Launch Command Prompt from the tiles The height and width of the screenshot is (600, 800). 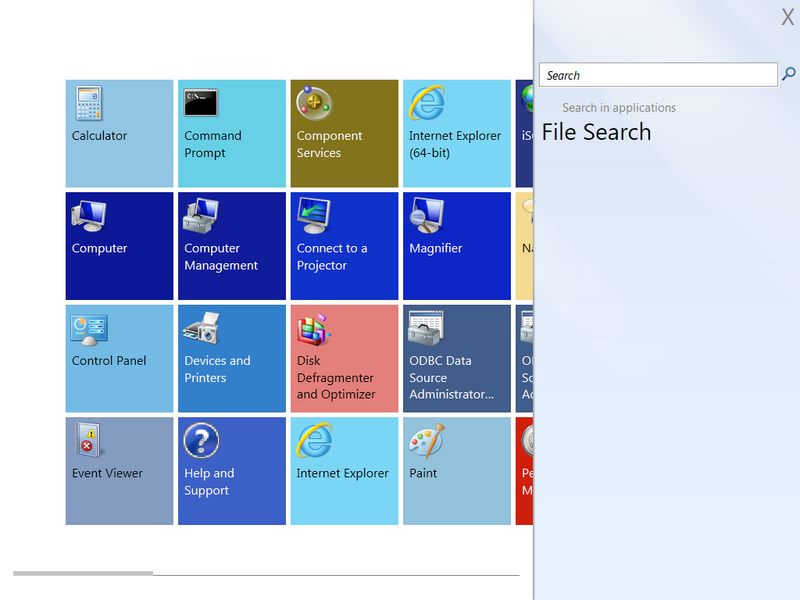tap(231, 134)
